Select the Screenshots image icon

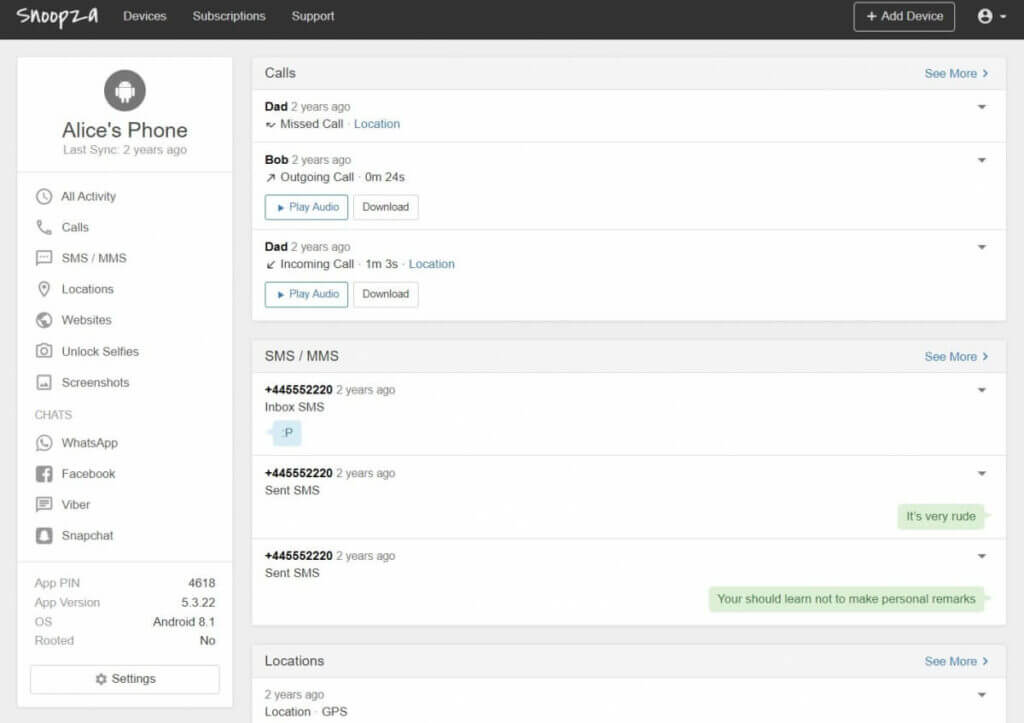coord(44,382)
